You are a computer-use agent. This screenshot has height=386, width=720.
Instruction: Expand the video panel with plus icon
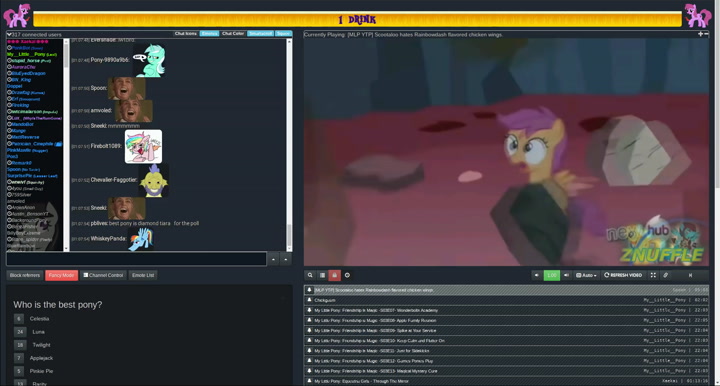(x=700, y=34)
